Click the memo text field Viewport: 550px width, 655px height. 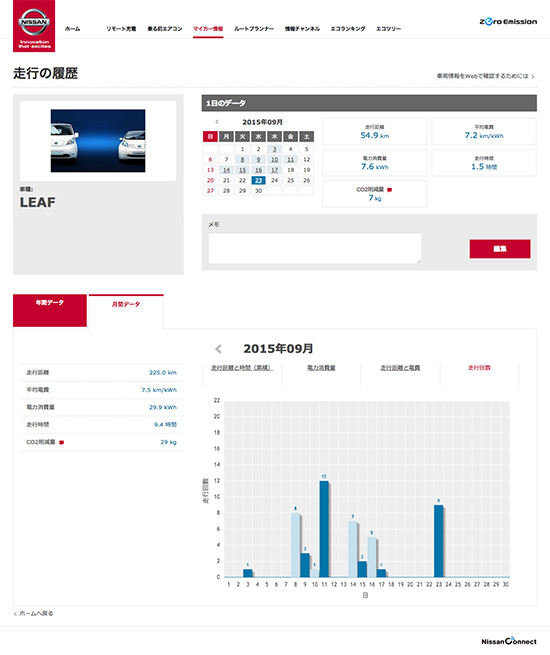pyautogui.click(x=315, y=249)
